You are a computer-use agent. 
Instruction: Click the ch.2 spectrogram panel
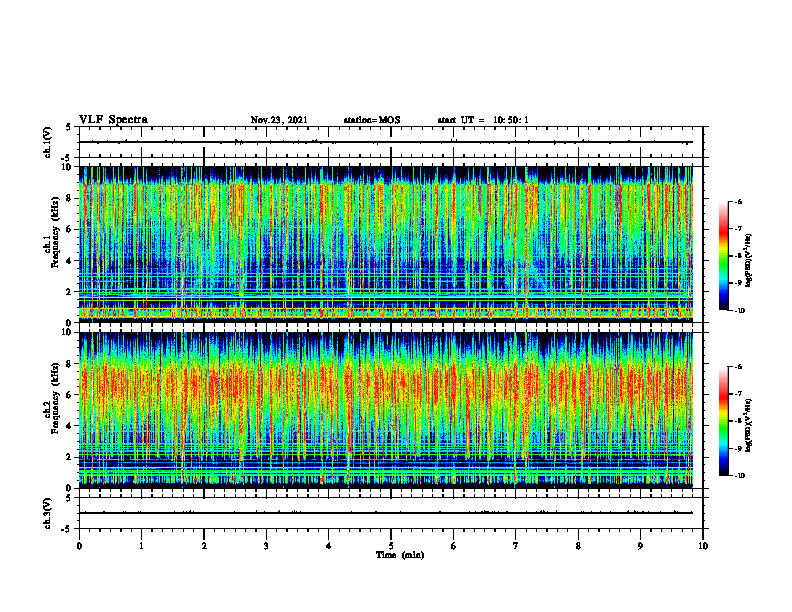pyautogui.click(x=386, y=410)
